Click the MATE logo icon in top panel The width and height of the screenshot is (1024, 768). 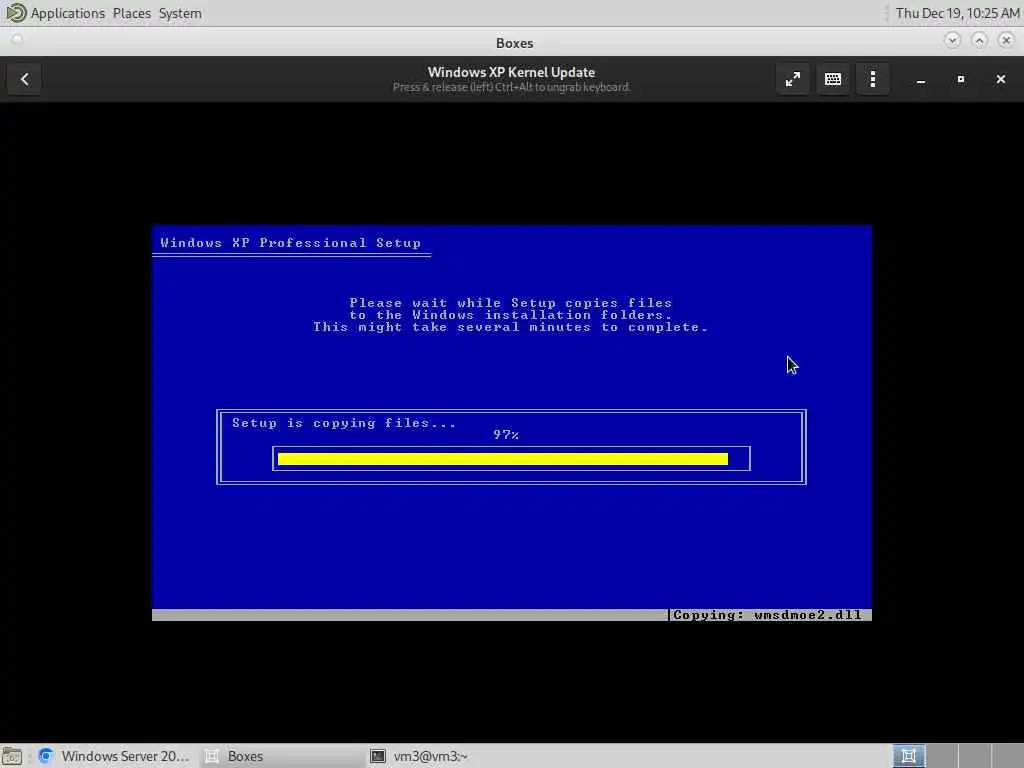click(x=15, y=12)
